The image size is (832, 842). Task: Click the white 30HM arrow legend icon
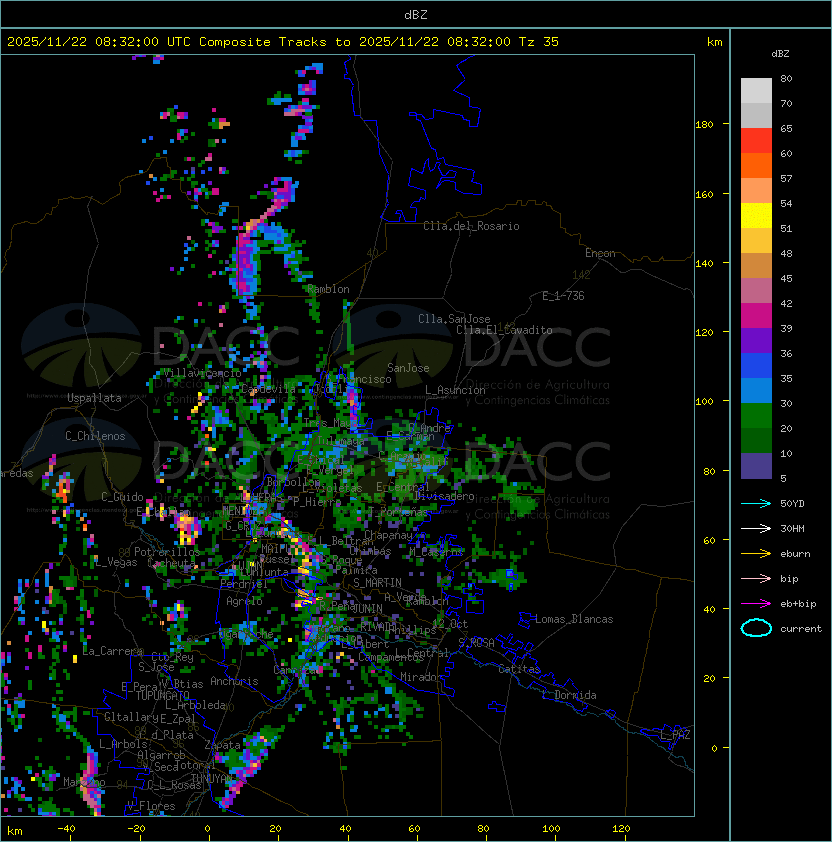click(x=756, y=528)
